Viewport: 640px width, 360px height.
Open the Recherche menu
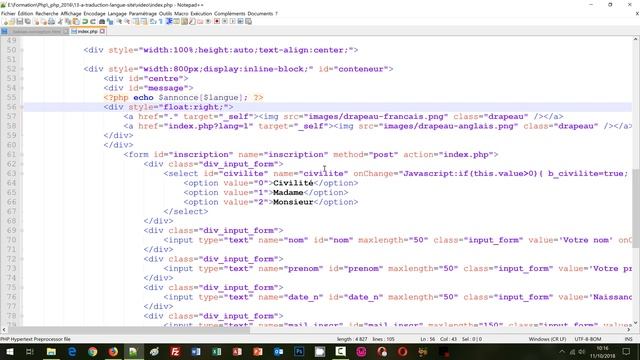click(x=47, y=13)
